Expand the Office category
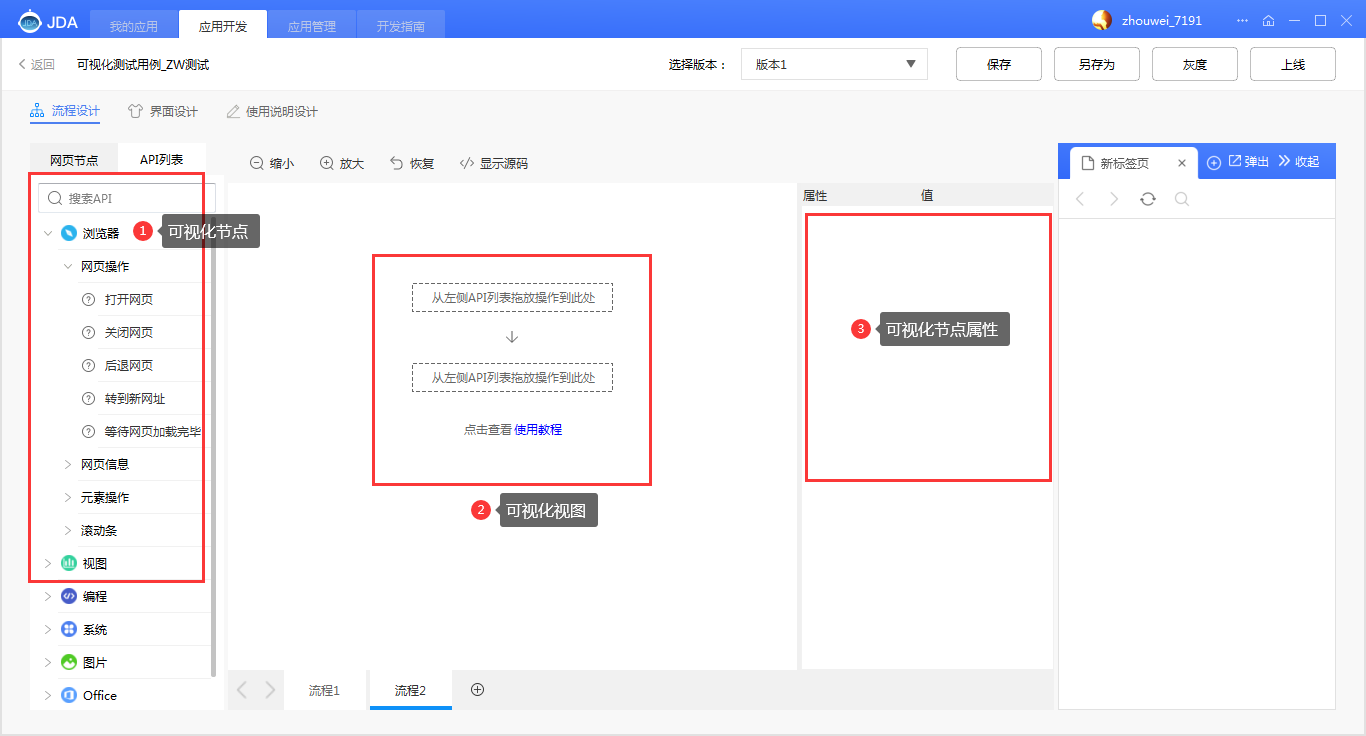 [x=47, y=695]
